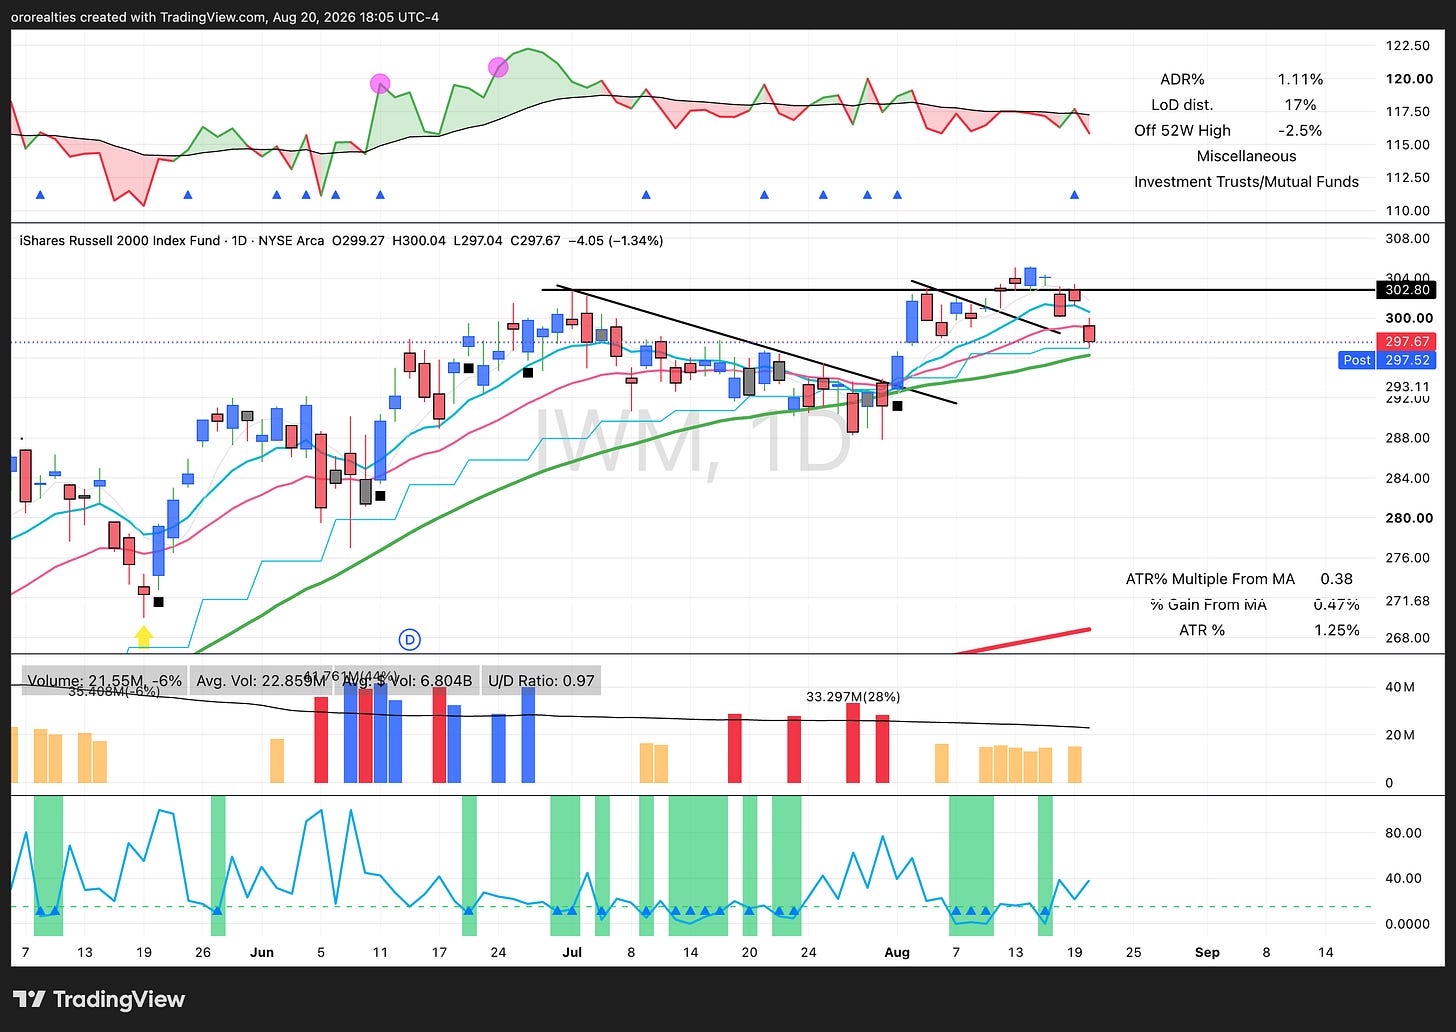Click the -2.5% off-high value
Image resolution: width=1456 pixels, height=1032 pixels.
(1300, 131)
